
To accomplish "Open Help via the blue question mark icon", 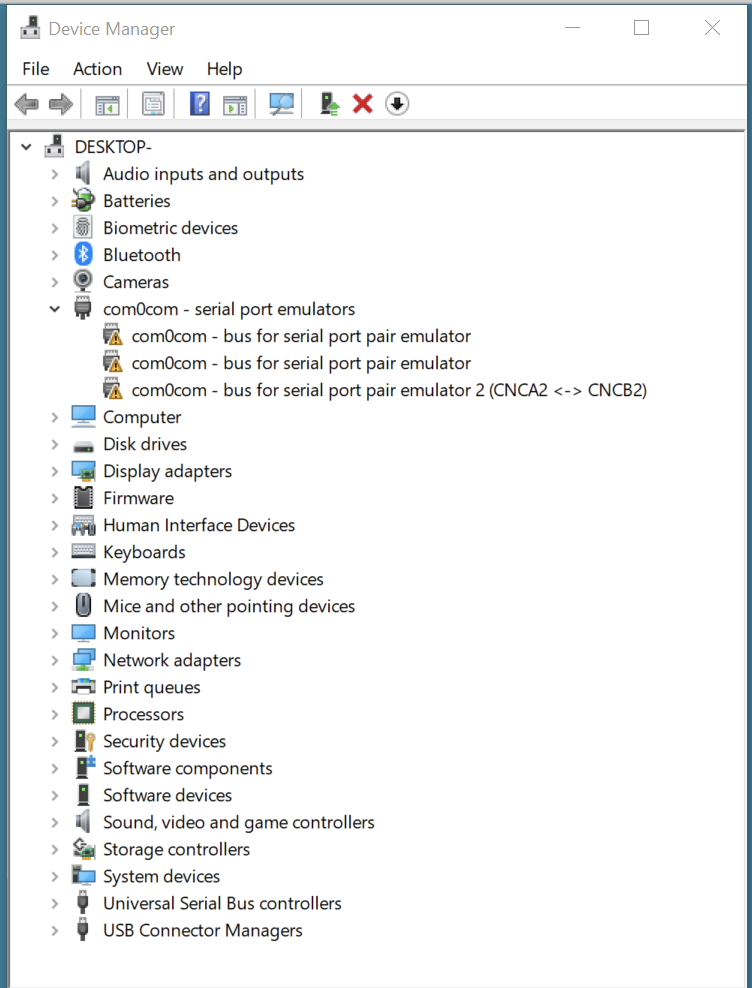I will [200, 104].
